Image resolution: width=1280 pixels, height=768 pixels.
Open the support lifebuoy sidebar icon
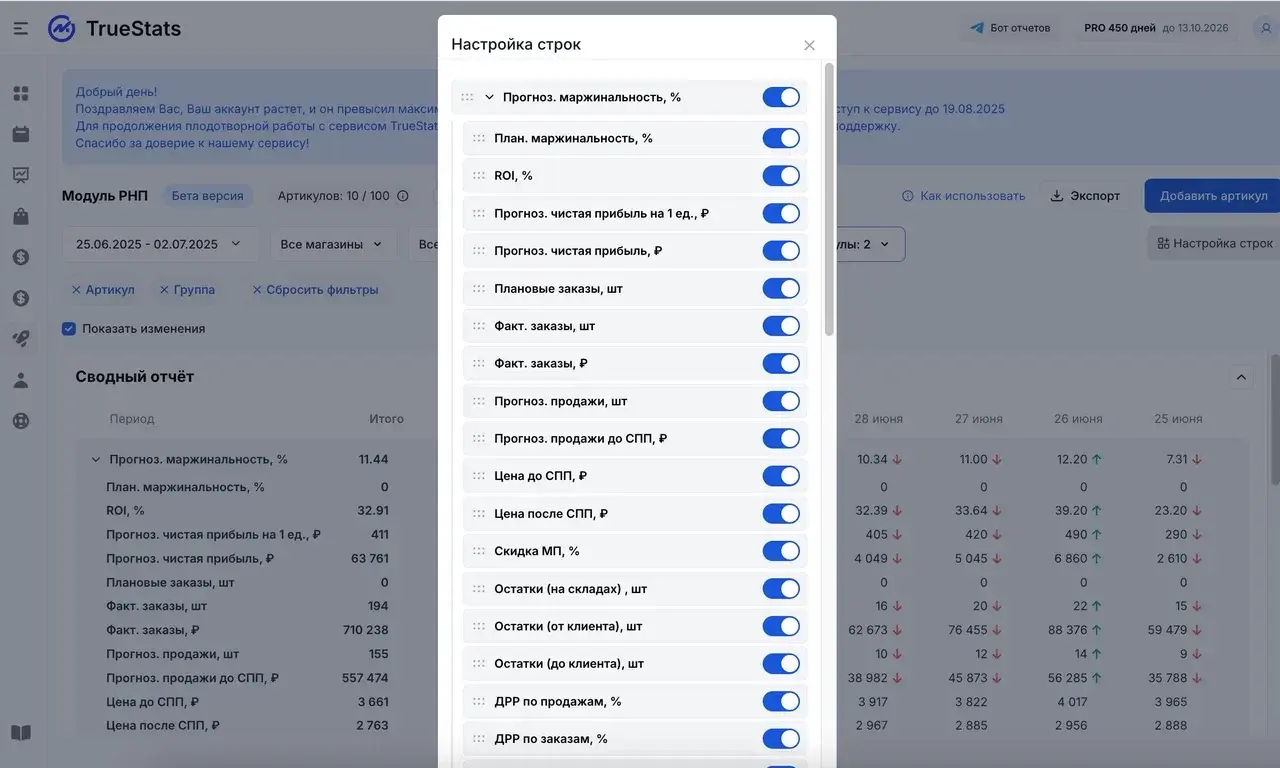point(21,421)
